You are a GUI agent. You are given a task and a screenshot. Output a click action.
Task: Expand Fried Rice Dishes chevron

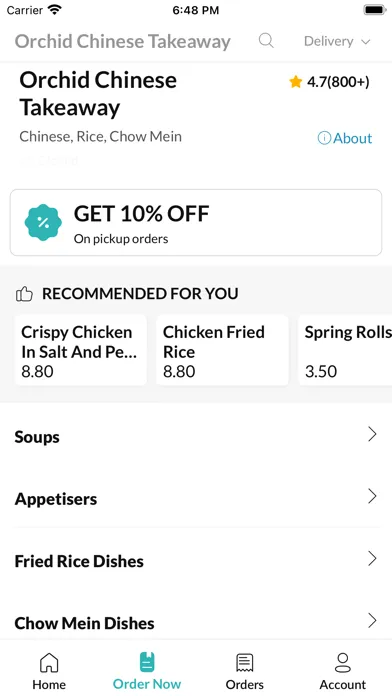372,558
